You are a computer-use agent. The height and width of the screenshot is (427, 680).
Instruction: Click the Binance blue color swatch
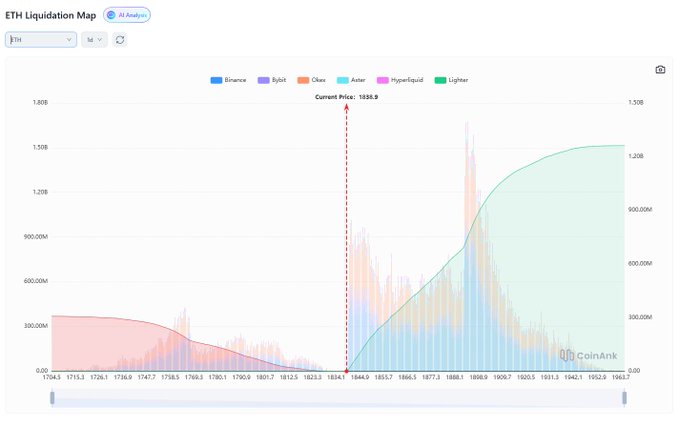[x=216, y=80]
